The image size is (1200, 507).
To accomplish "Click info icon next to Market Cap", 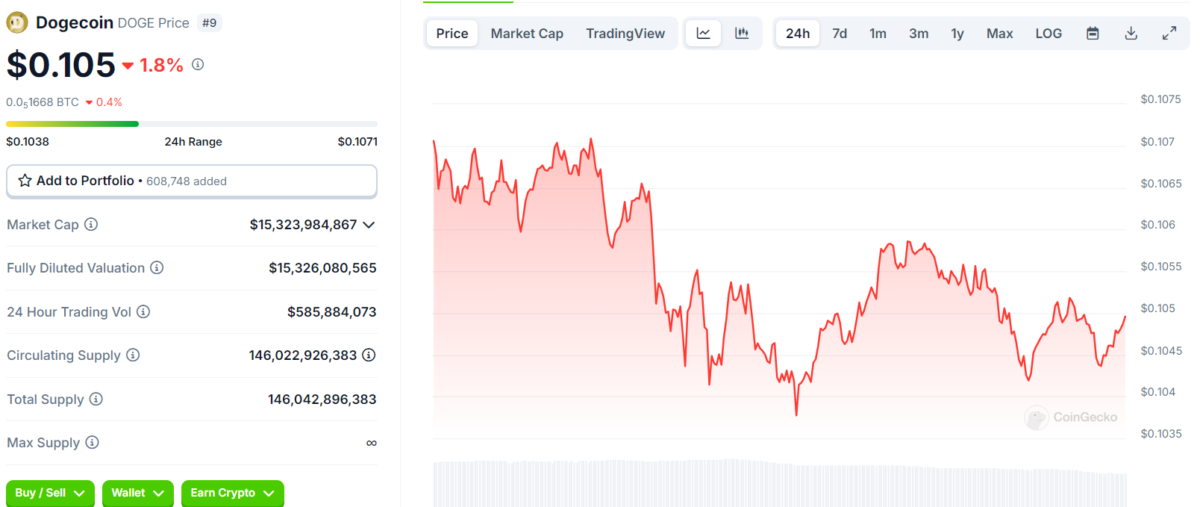I will coord(91,225).
